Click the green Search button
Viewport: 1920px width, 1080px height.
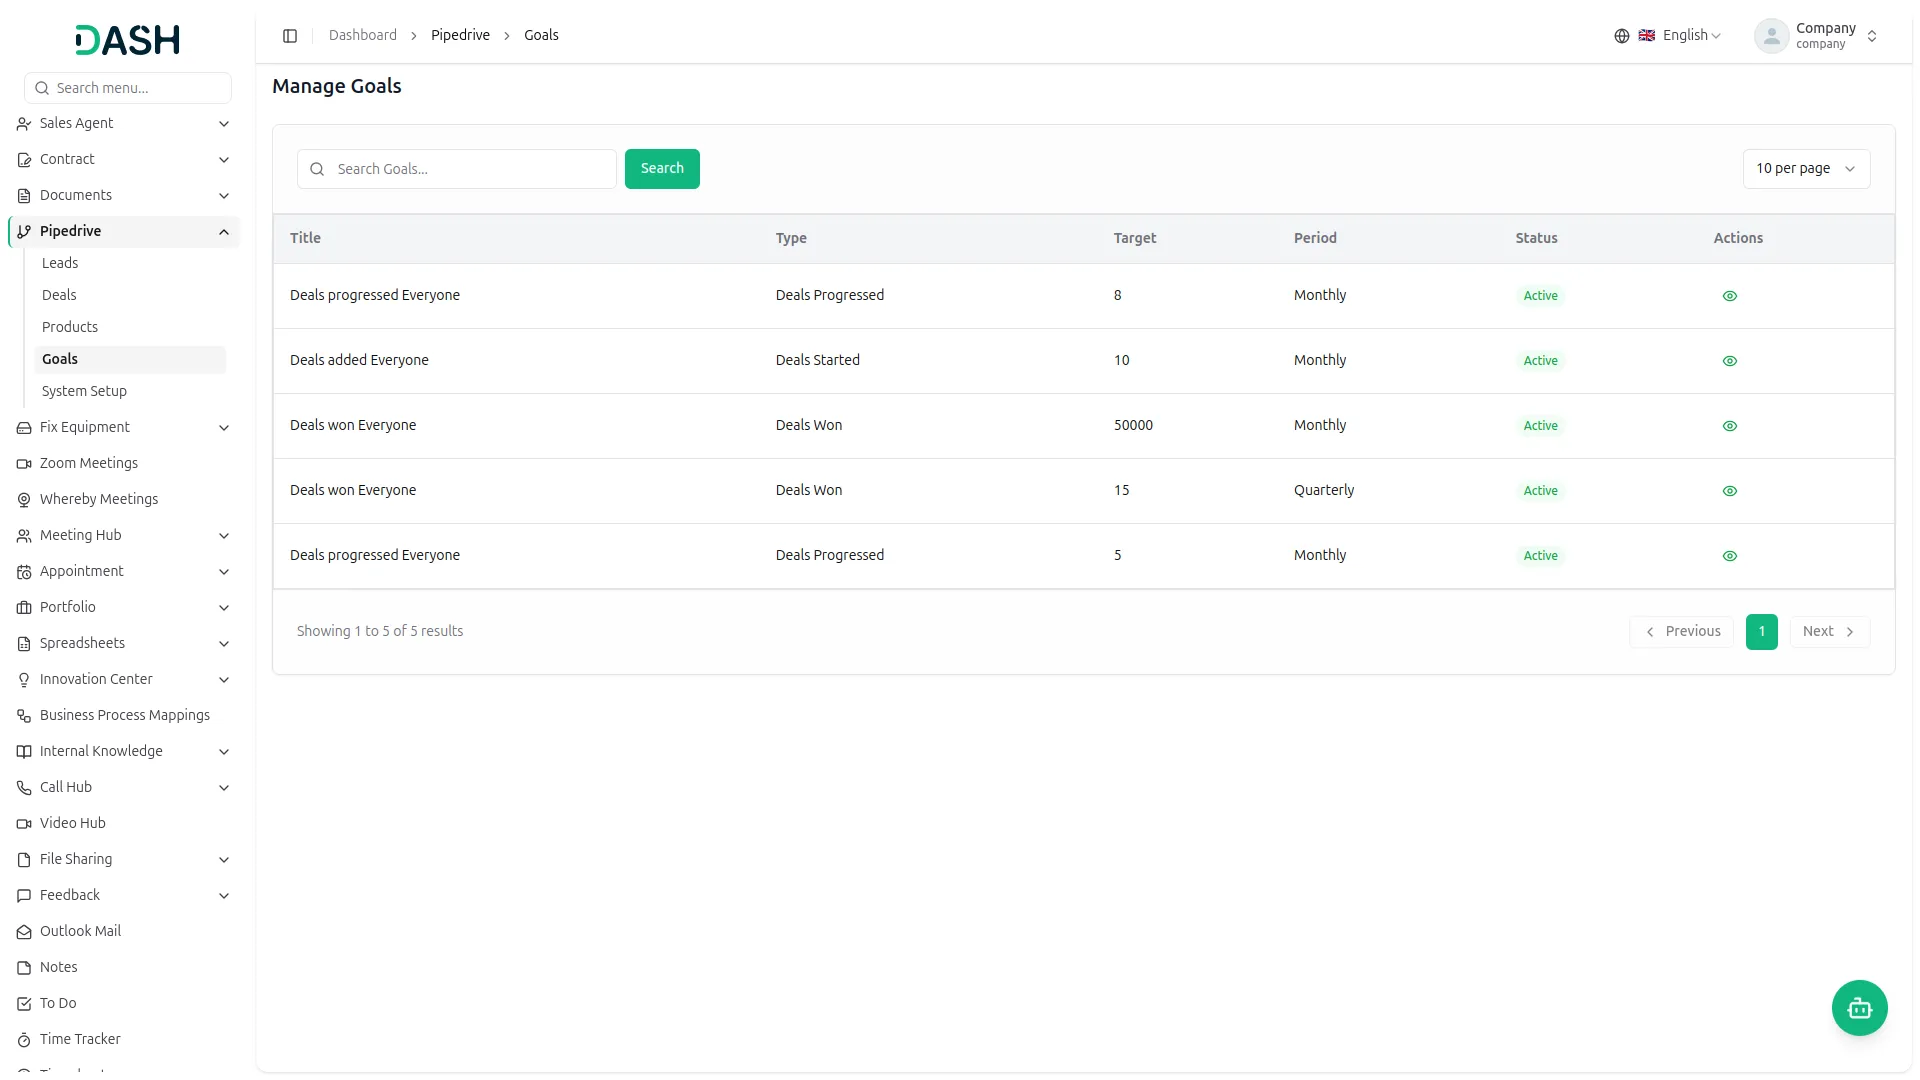(x=662, y=169)
